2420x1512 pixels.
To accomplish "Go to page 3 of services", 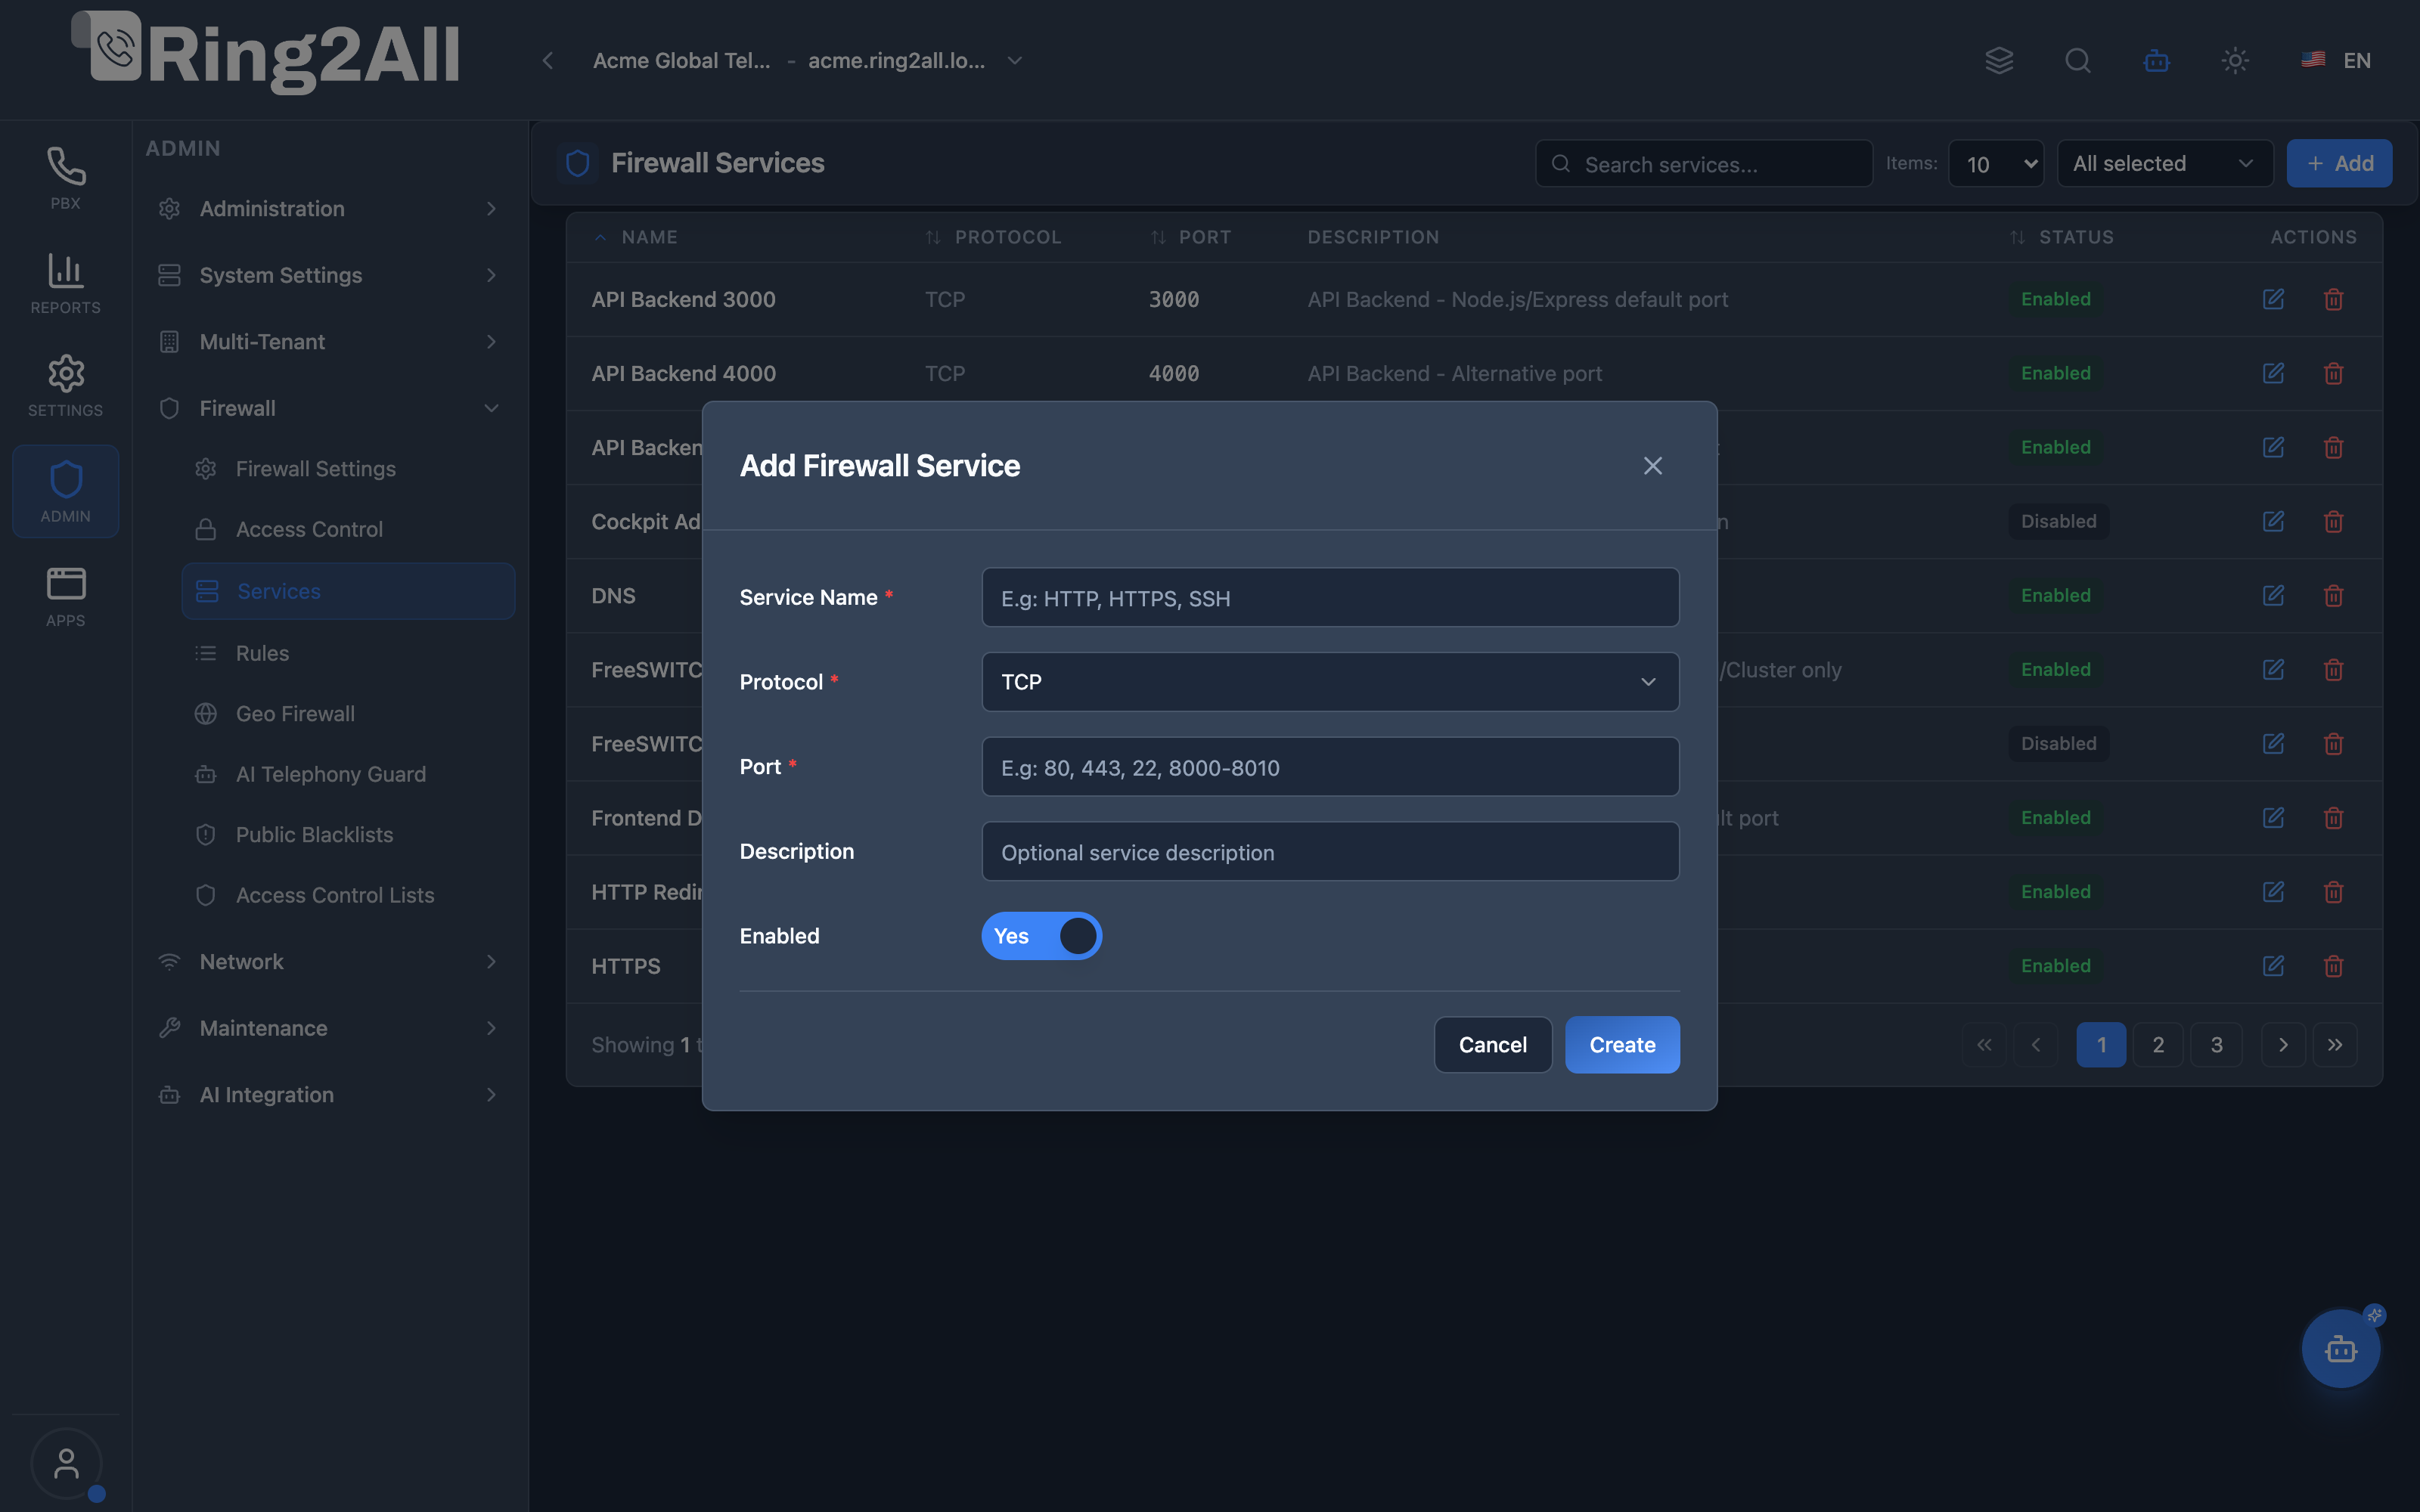I will tap(2216, 1045).
